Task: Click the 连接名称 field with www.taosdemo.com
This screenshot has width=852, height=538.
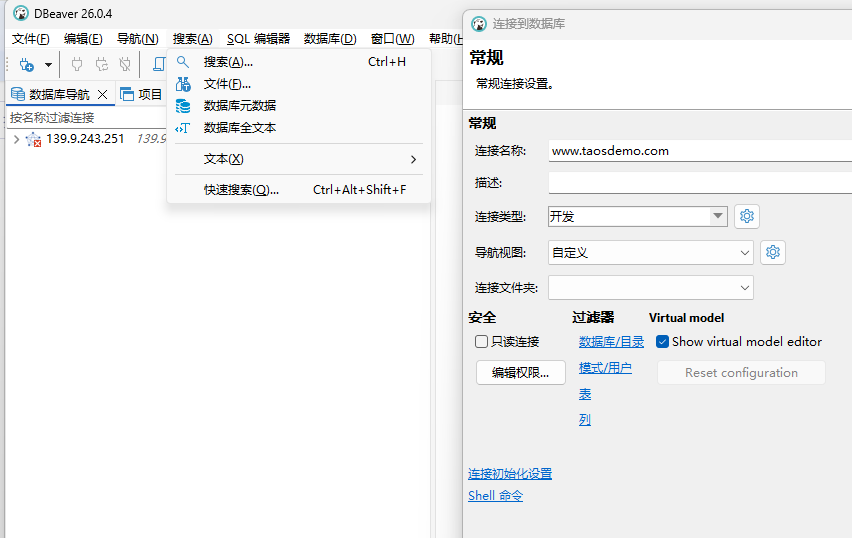Action: [700, 151]
